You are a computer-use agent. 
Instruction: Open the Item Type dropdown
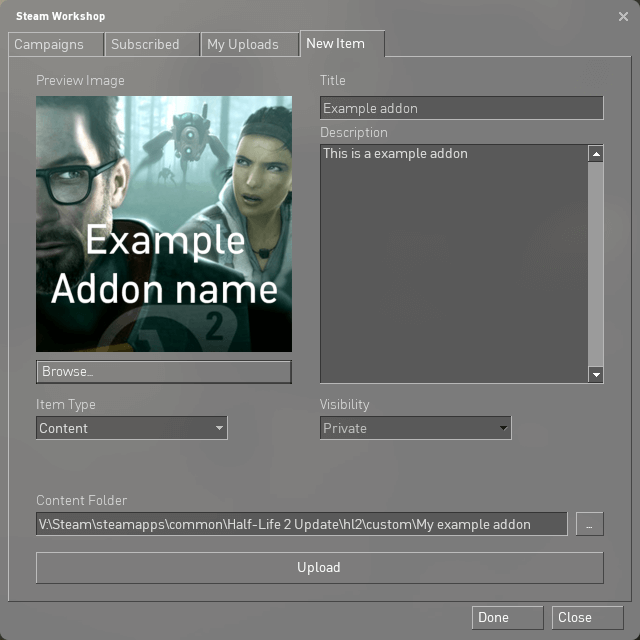click(x=131, y=428)
